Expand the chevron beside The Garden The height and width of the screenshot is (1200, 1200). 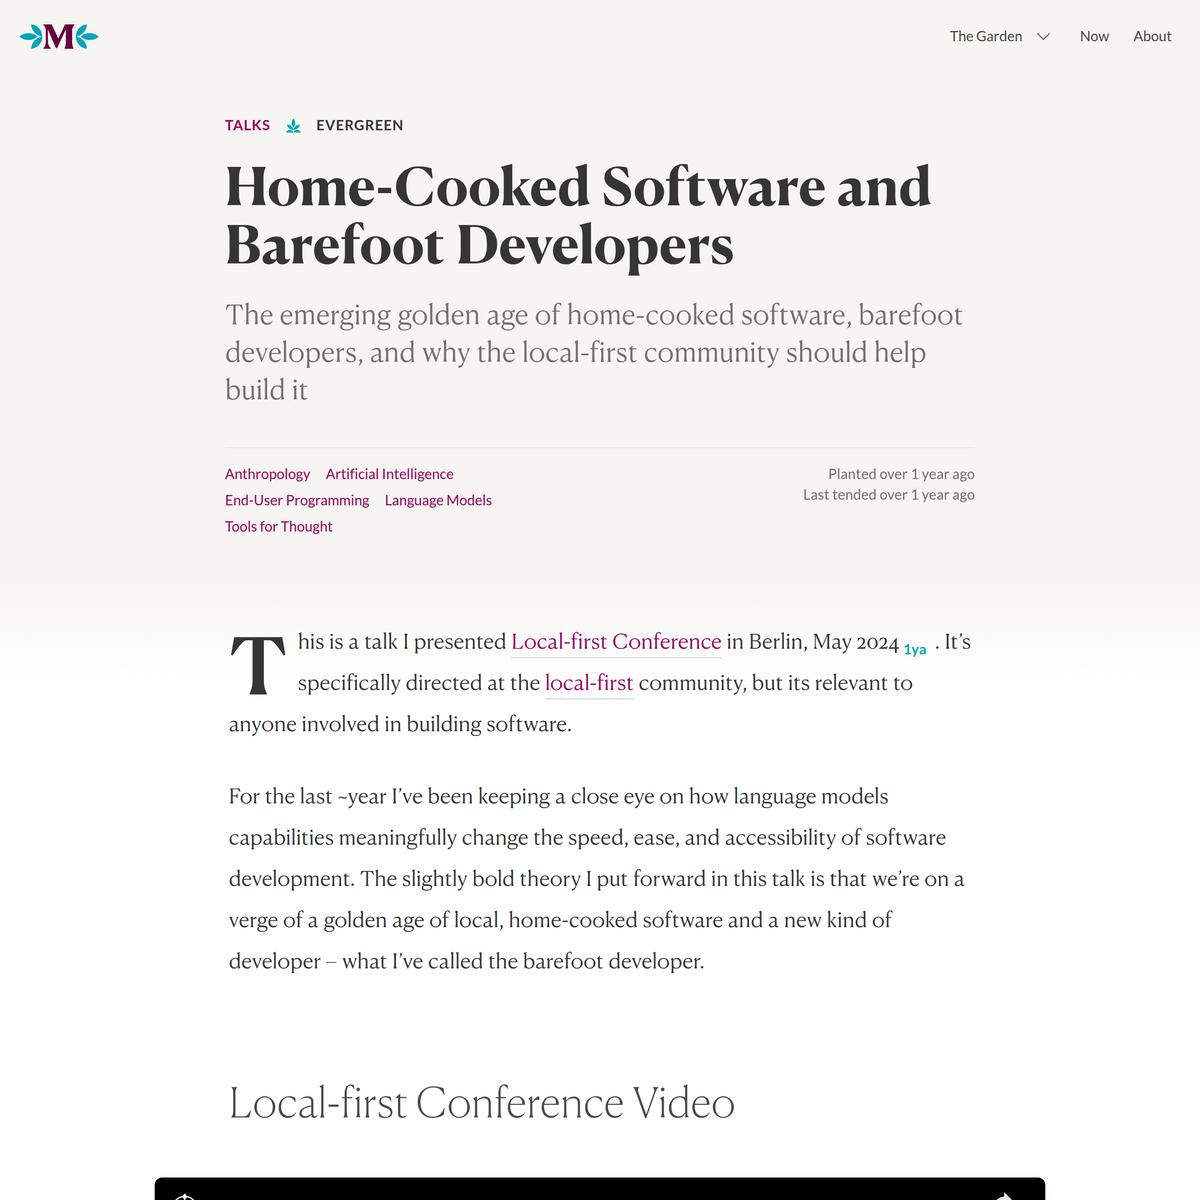pos(1043,37)
